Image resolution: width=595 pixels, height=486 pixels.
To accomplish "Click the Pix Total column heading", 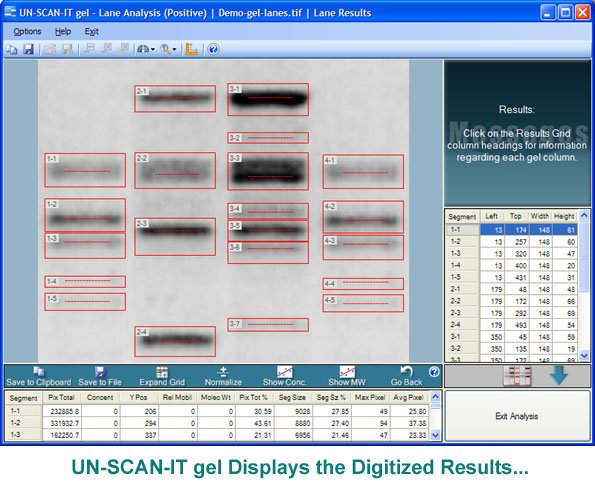I will [61, 398].
